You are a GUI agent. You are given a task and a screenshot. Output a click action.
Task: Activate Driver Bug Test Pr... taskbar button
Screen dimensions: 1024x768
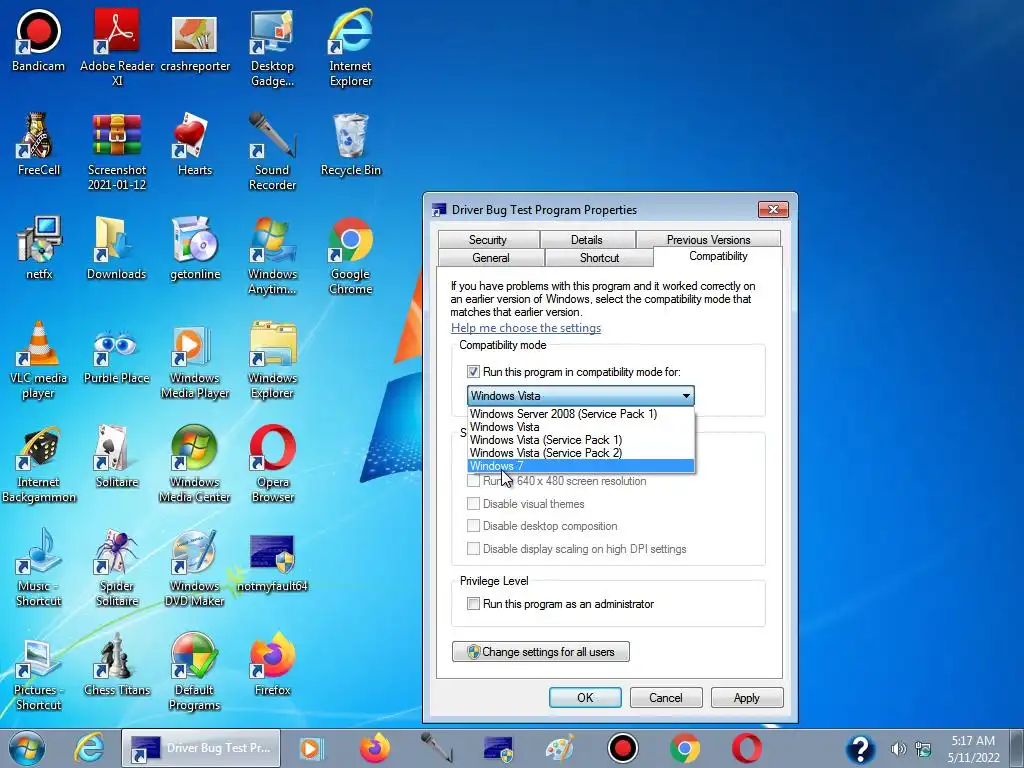pyautogui.click(x=200, y=748)
